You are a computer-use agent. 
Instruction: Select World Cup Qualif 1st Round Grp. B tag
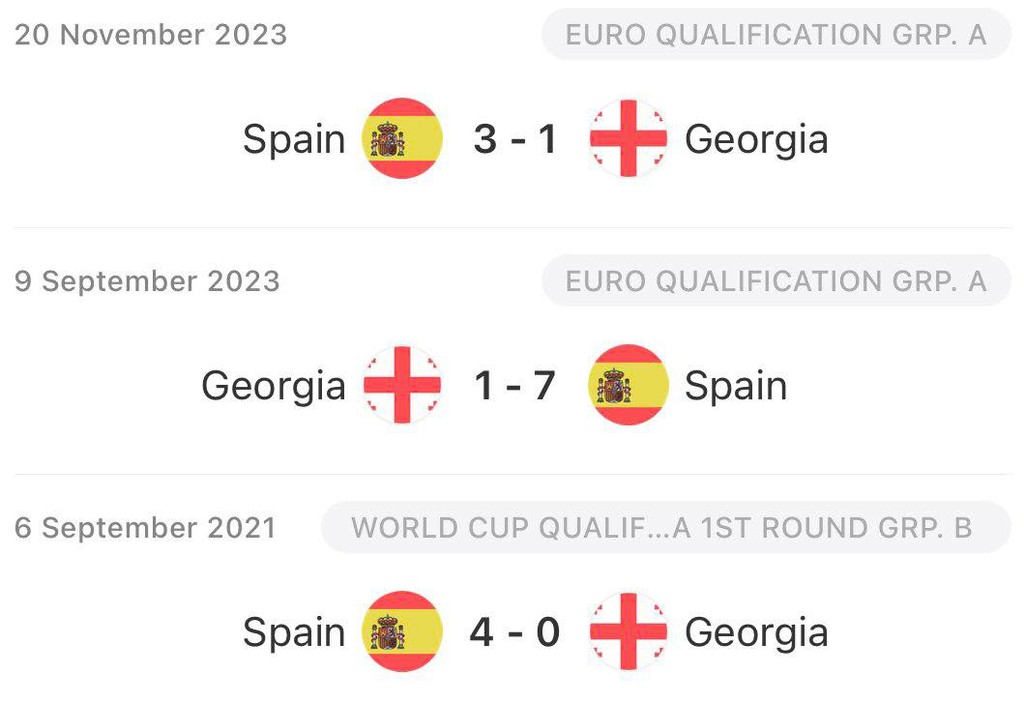click(666, 527)
